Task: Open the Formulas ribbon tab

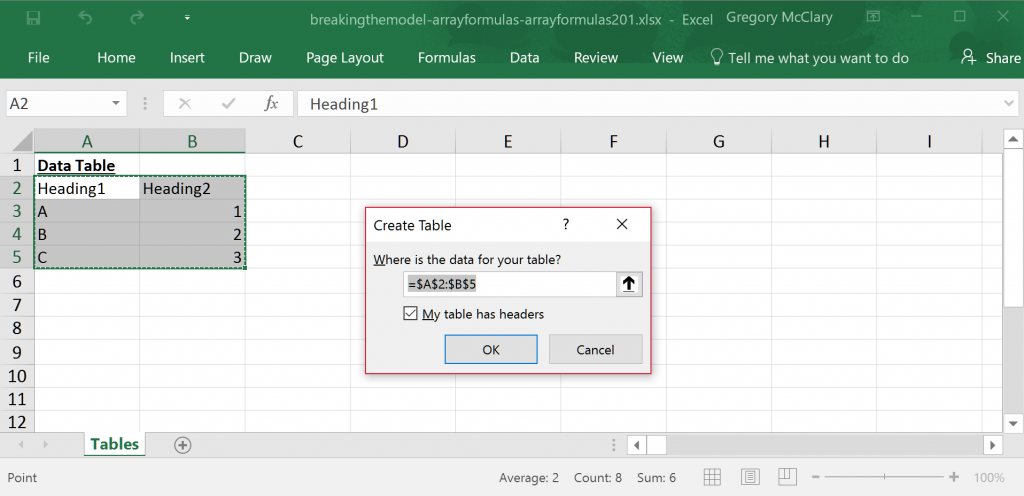Action: (x=446, y=58)
